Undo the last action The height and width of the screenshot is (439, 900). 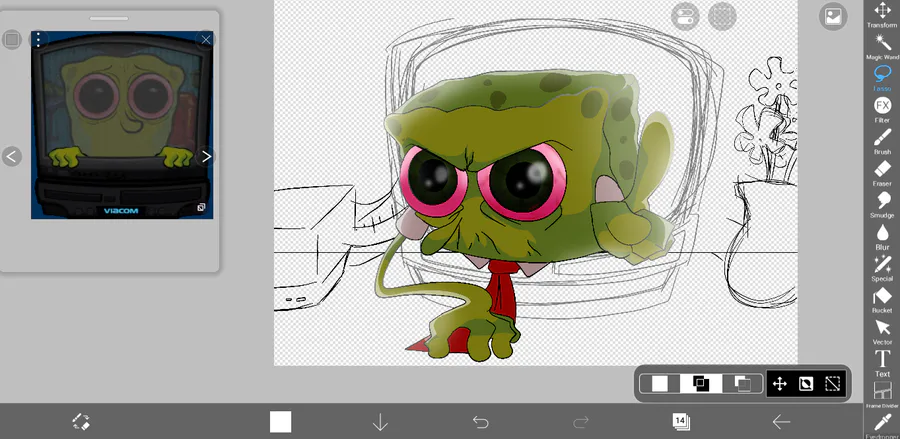tap(480, 422)
